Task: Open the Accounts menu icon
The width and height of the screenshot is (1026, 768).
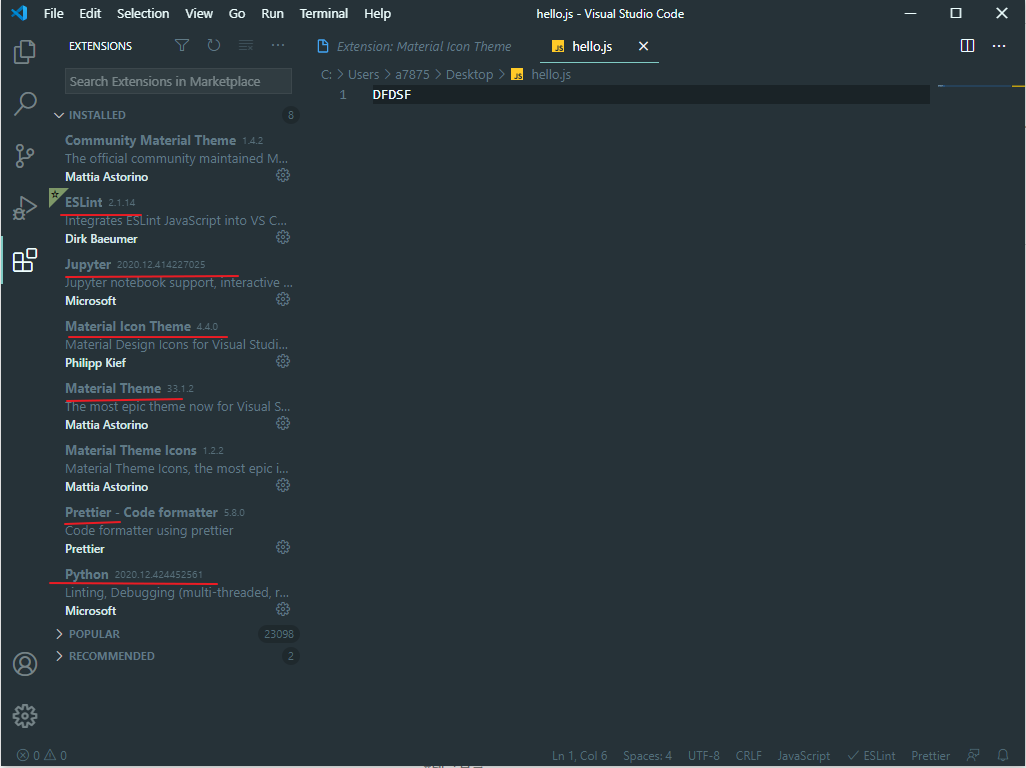Action: [x=25, y=664]
